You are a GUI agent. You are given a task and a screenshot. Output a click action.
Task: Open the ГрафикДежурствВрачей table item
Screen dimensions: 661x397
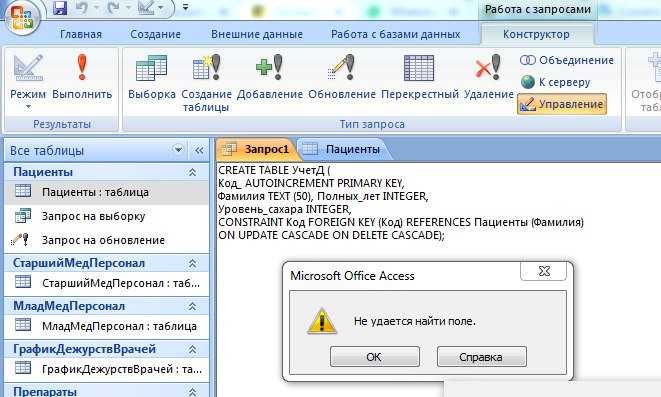(x=107, y=369)
